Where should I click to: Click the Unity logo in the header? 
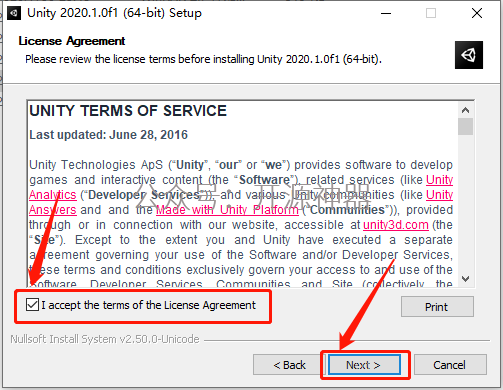pyautogui.click(x=469, y=55)
